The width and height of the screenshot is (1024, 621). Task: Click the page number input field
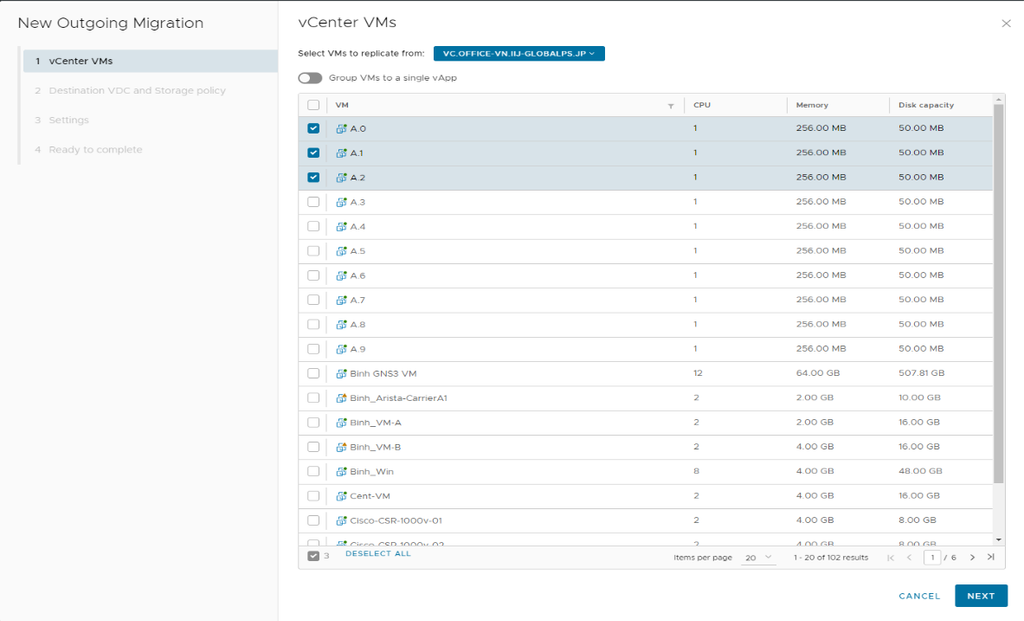click(x=932, y=557)
